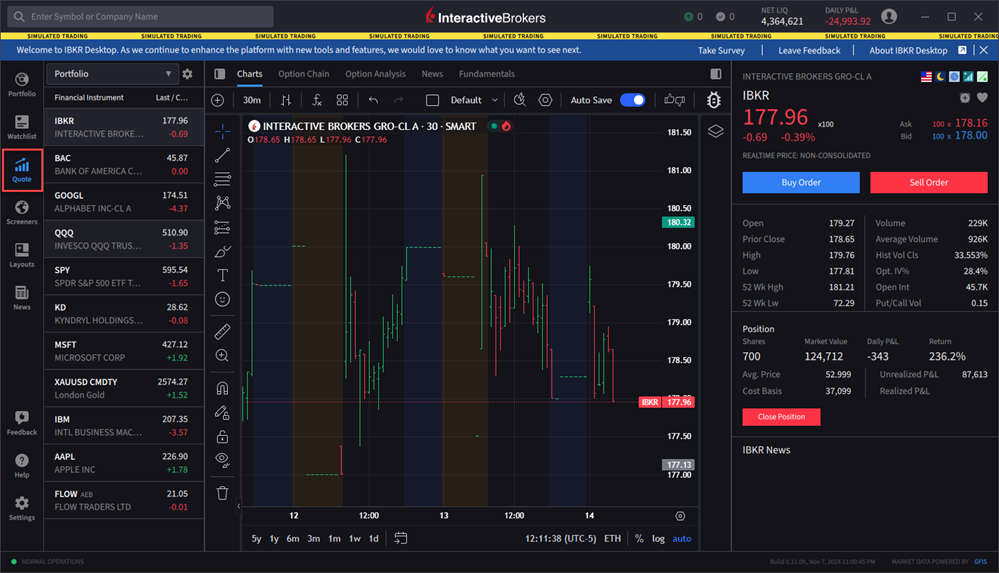This screenshot has width=999, height=573.
Task: Open the chart indicators fx menu
Action: [x=317, y=100]
